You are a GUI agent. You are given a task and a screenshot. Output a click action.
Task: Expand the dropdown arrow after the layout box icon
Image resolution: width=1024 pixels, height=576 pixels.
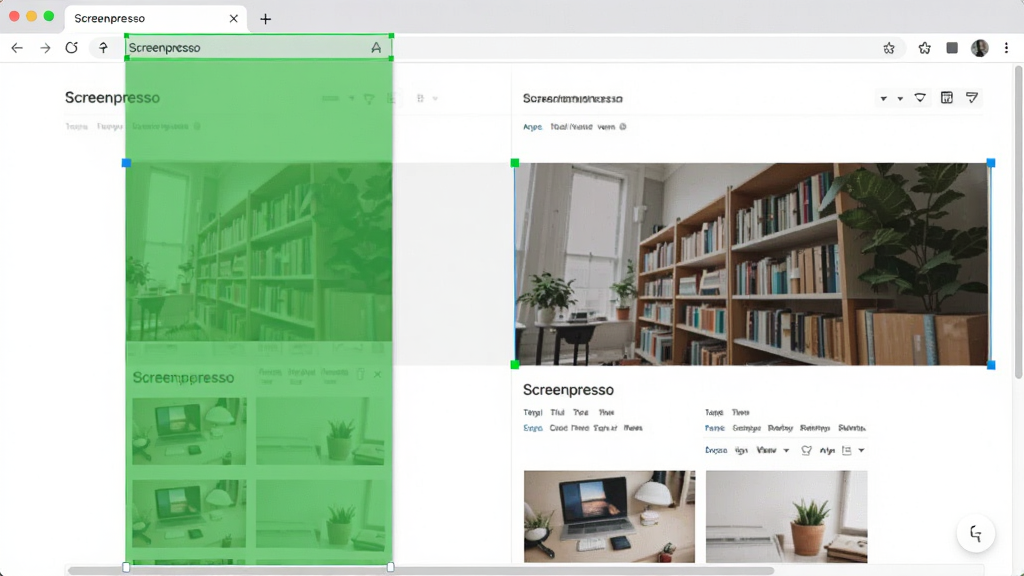pos(861,451)
